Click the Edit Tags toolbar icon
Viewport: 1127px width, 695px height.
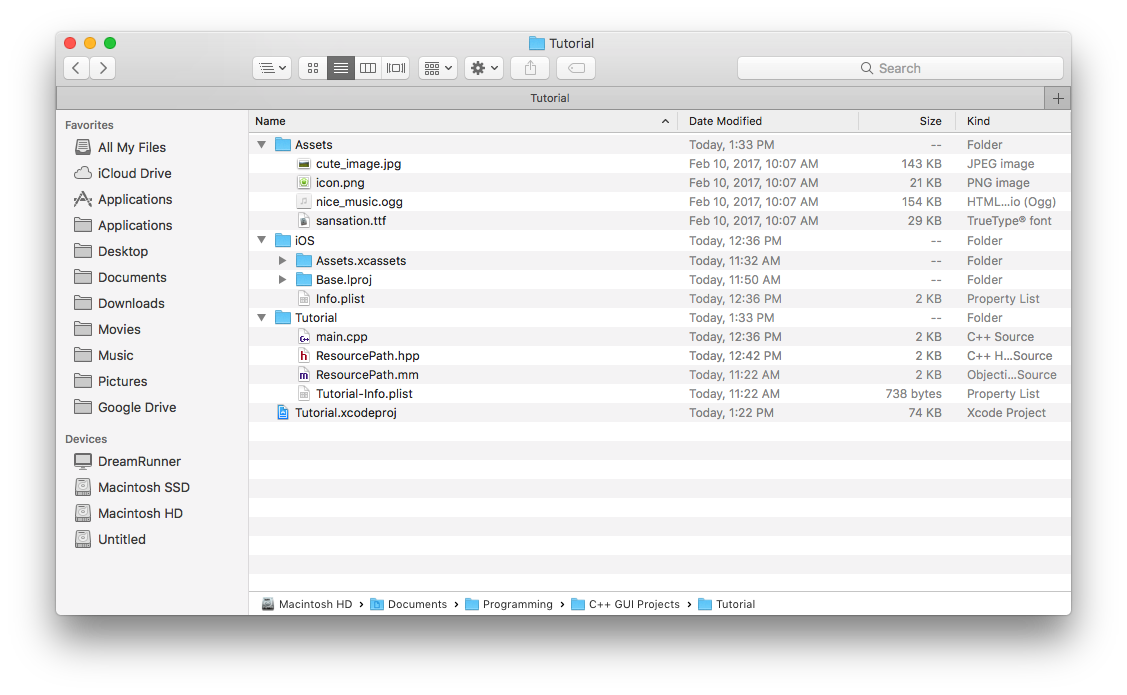[x=575, y=67]
